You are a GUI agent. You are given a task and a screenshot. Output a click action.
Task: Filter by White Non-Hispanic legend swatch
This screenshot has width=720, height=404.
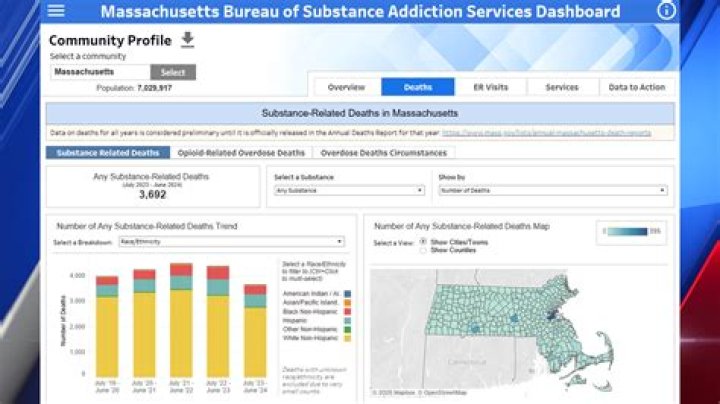tap(348, 338)
